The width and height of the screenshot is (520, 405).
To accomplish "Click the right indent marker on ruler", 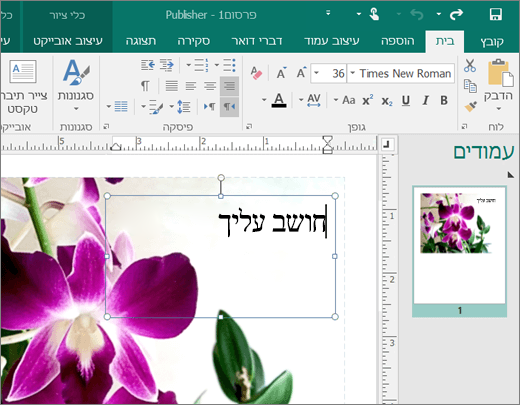I will pyautogui.click(x=328, y=144).
